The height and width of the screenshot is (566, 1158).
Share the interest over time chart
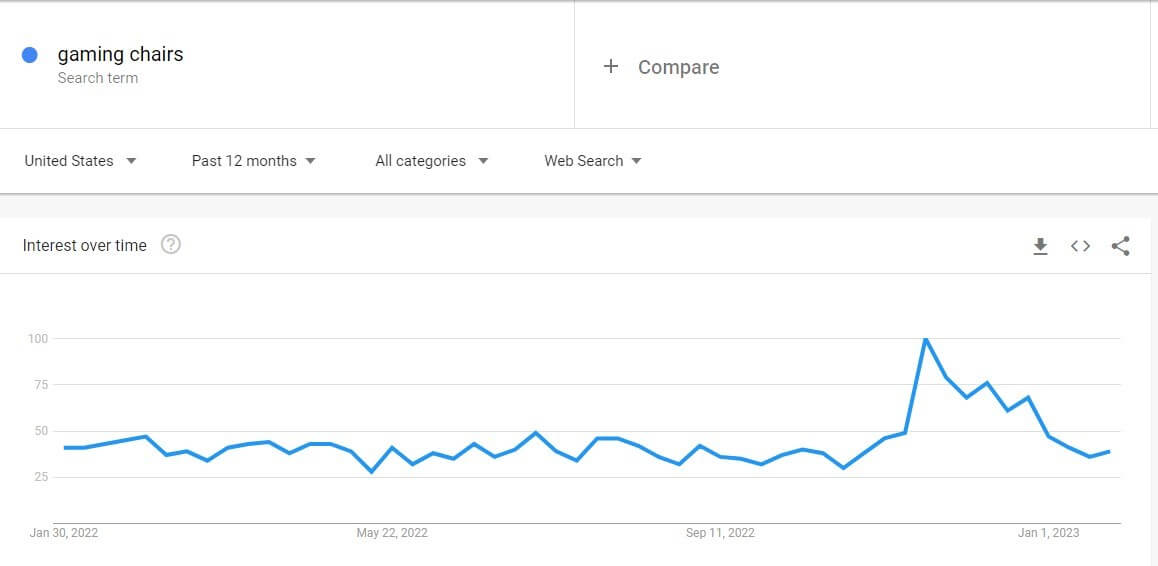click(x=1120, y=246)
